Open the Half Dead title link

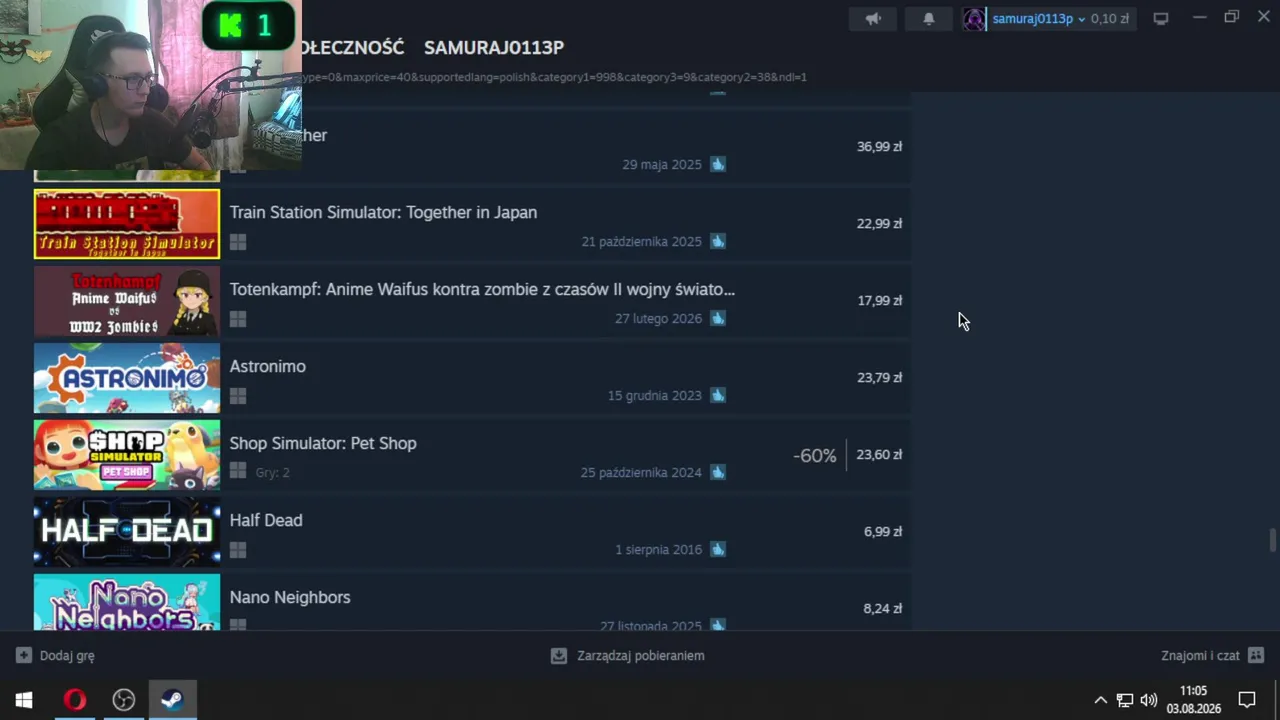(266, 520)
